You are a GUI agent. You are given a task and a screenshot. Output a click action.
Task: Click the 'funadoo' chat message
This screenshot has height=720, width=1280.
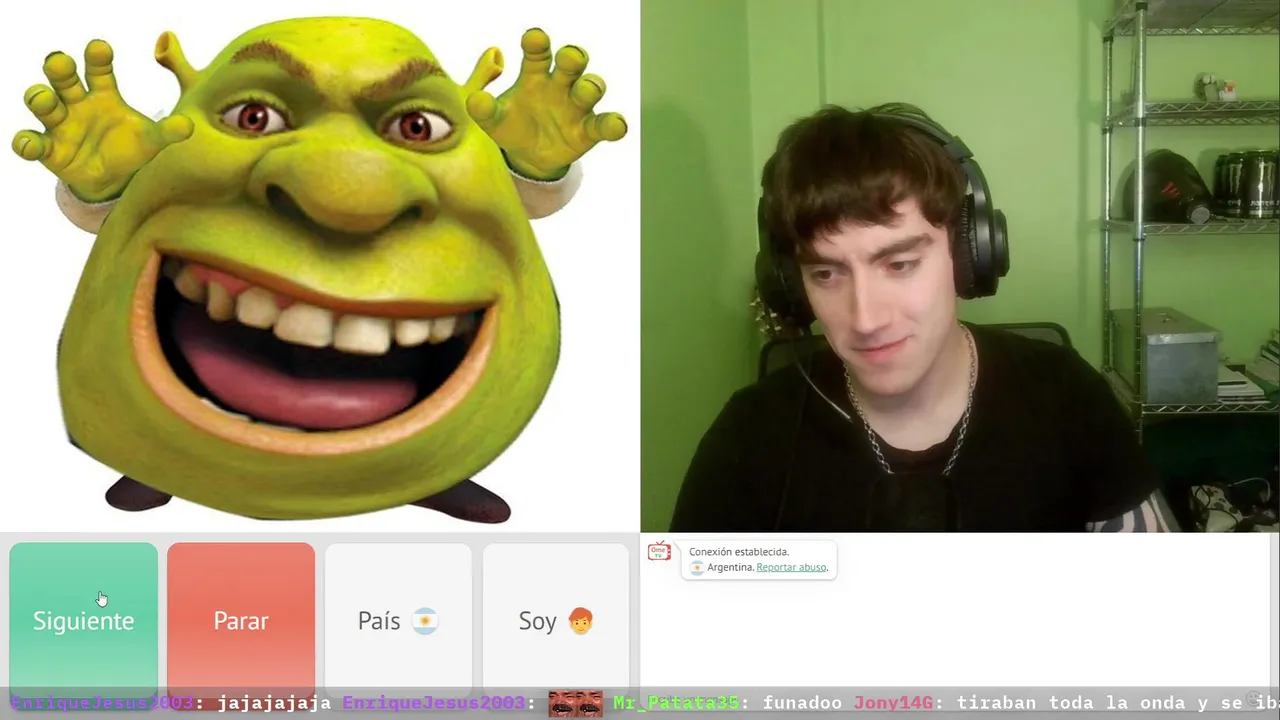click(x=802, y=703)
